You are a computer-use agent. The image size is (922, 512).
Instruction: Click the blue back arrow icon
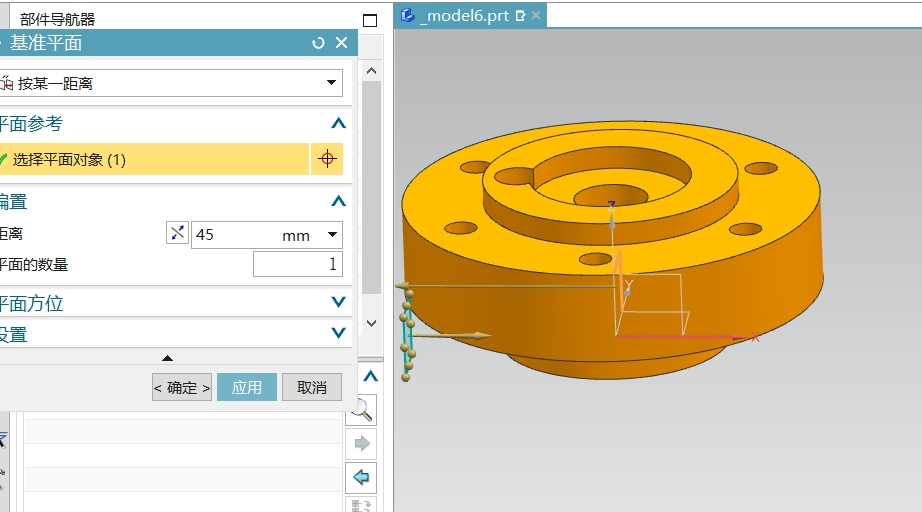[361, 477]
